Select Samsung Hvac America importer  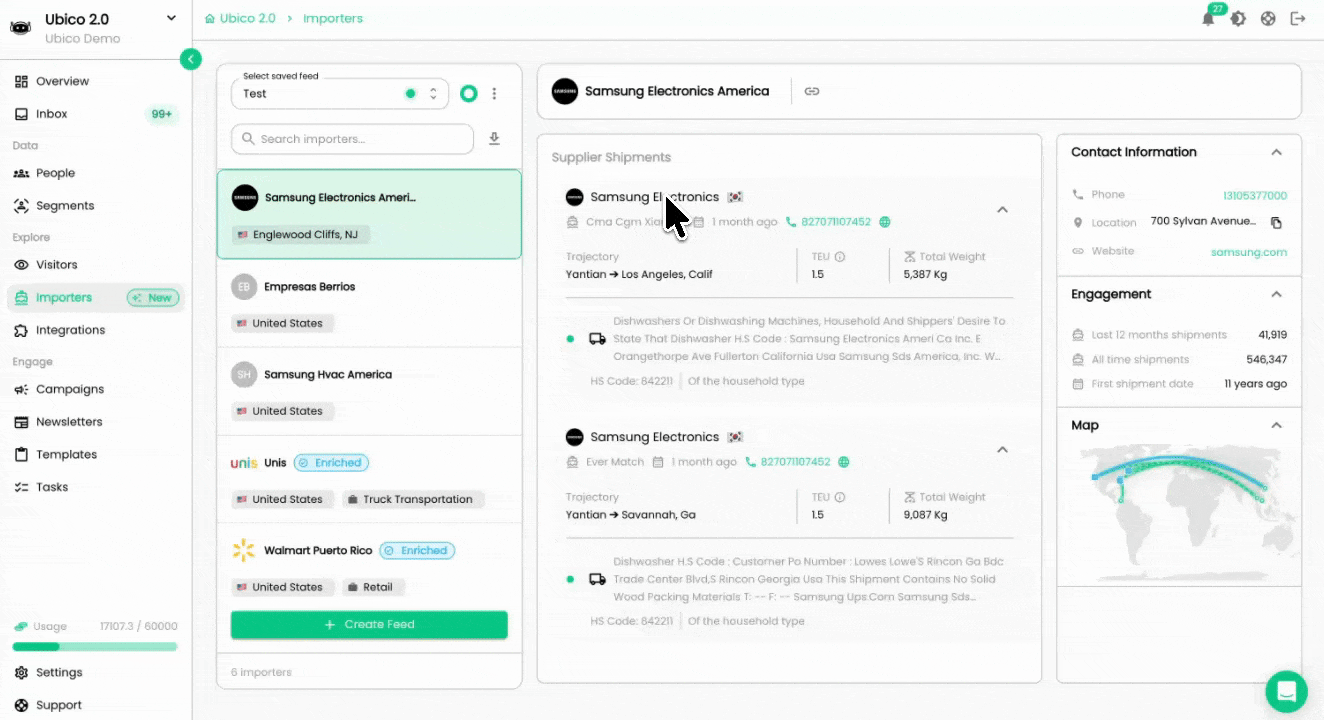point(369,391)
